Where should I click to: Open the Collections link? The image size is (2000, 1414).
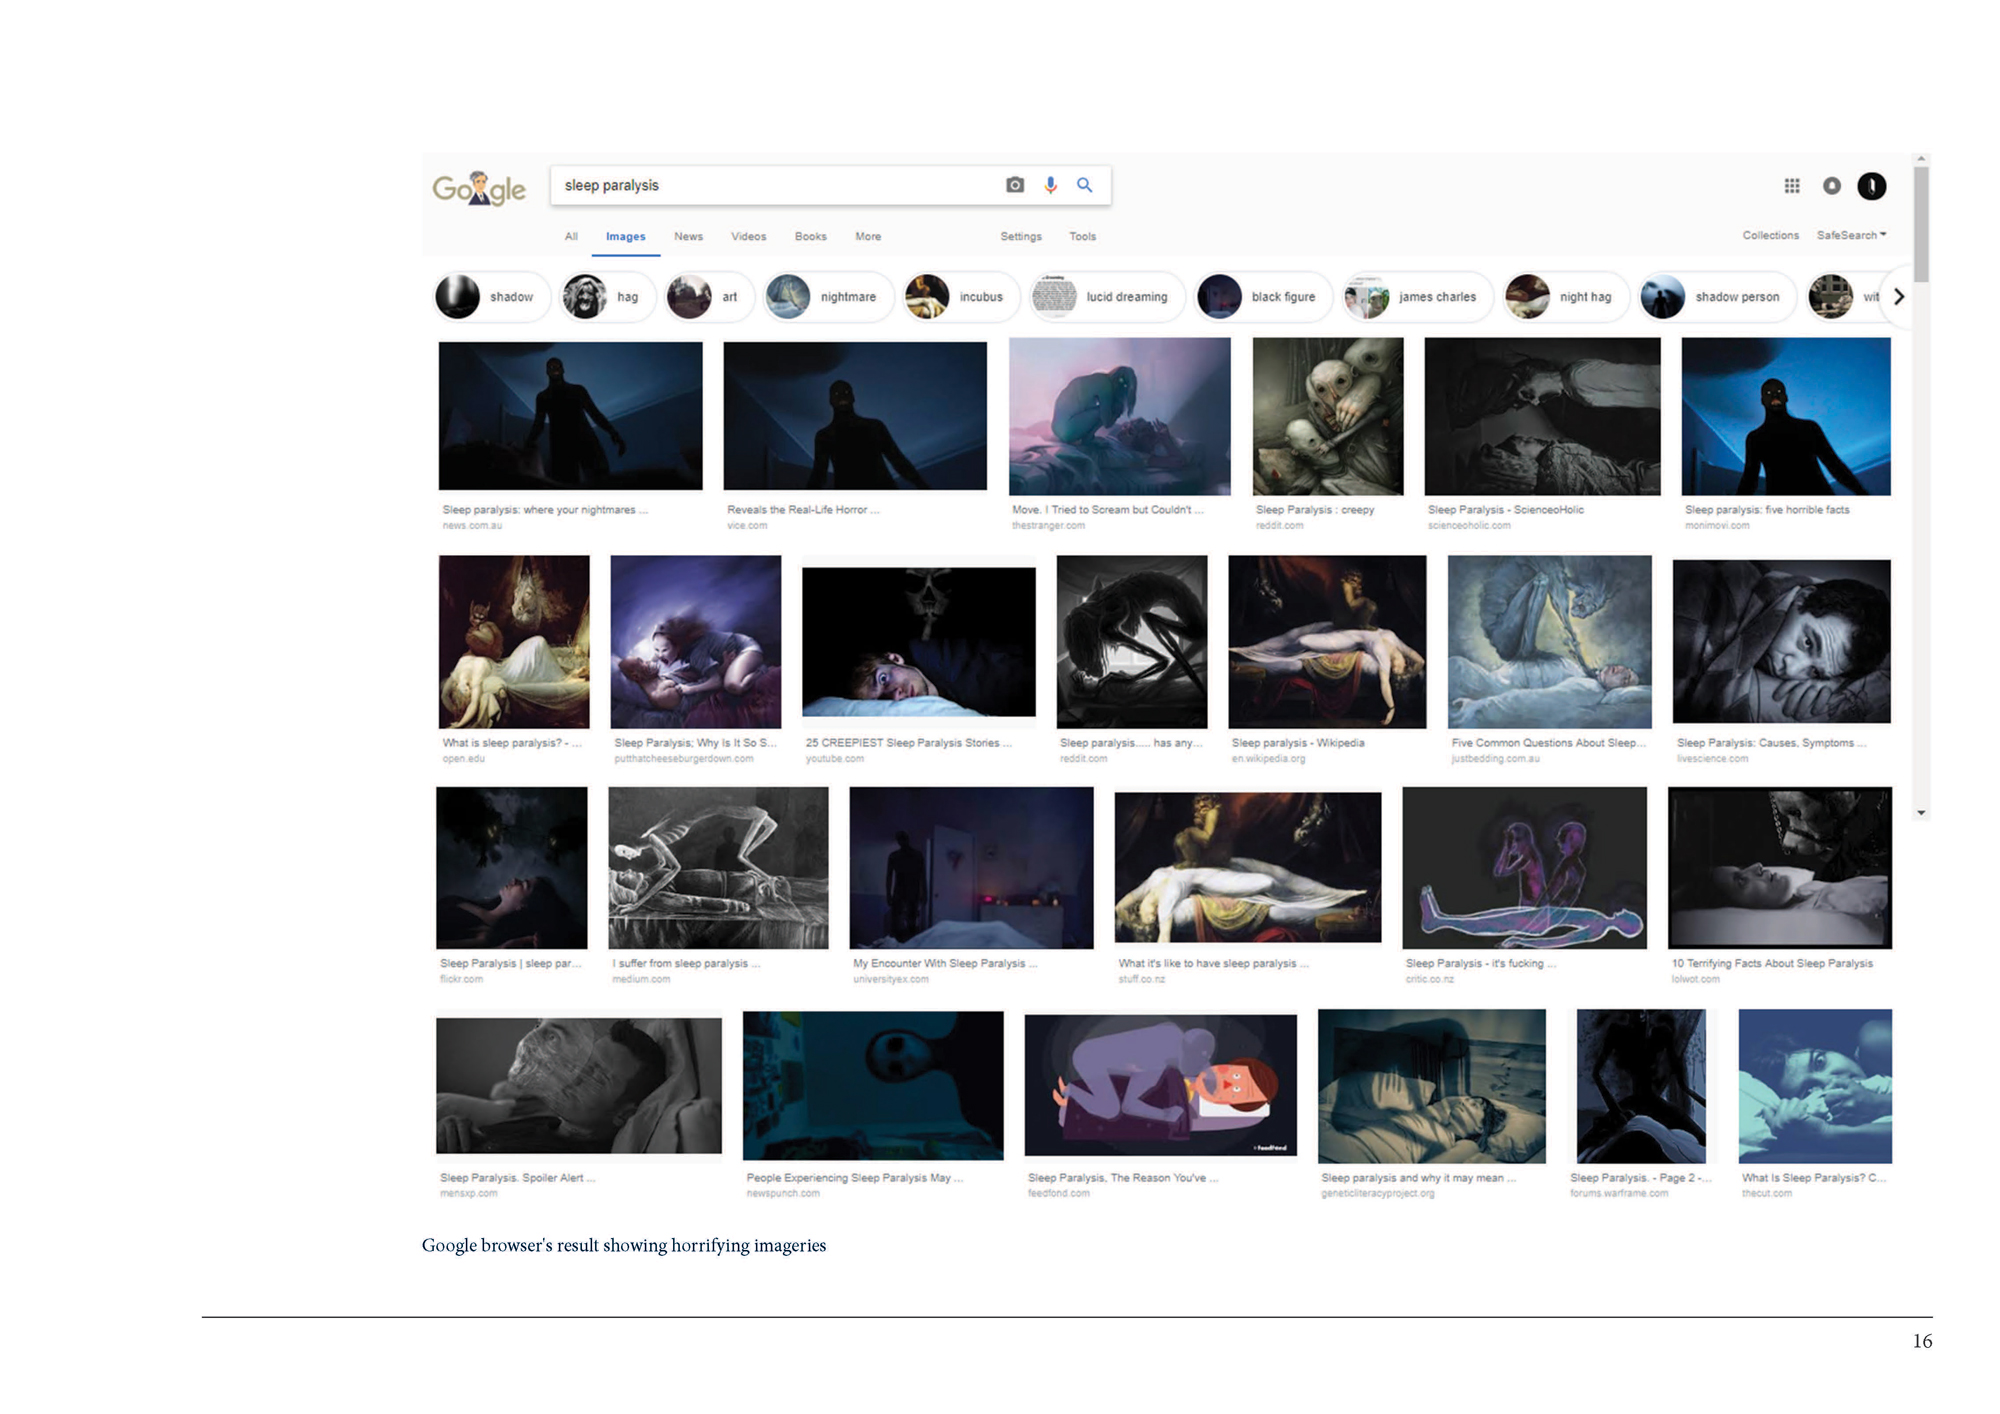[x=1770, y=236]
